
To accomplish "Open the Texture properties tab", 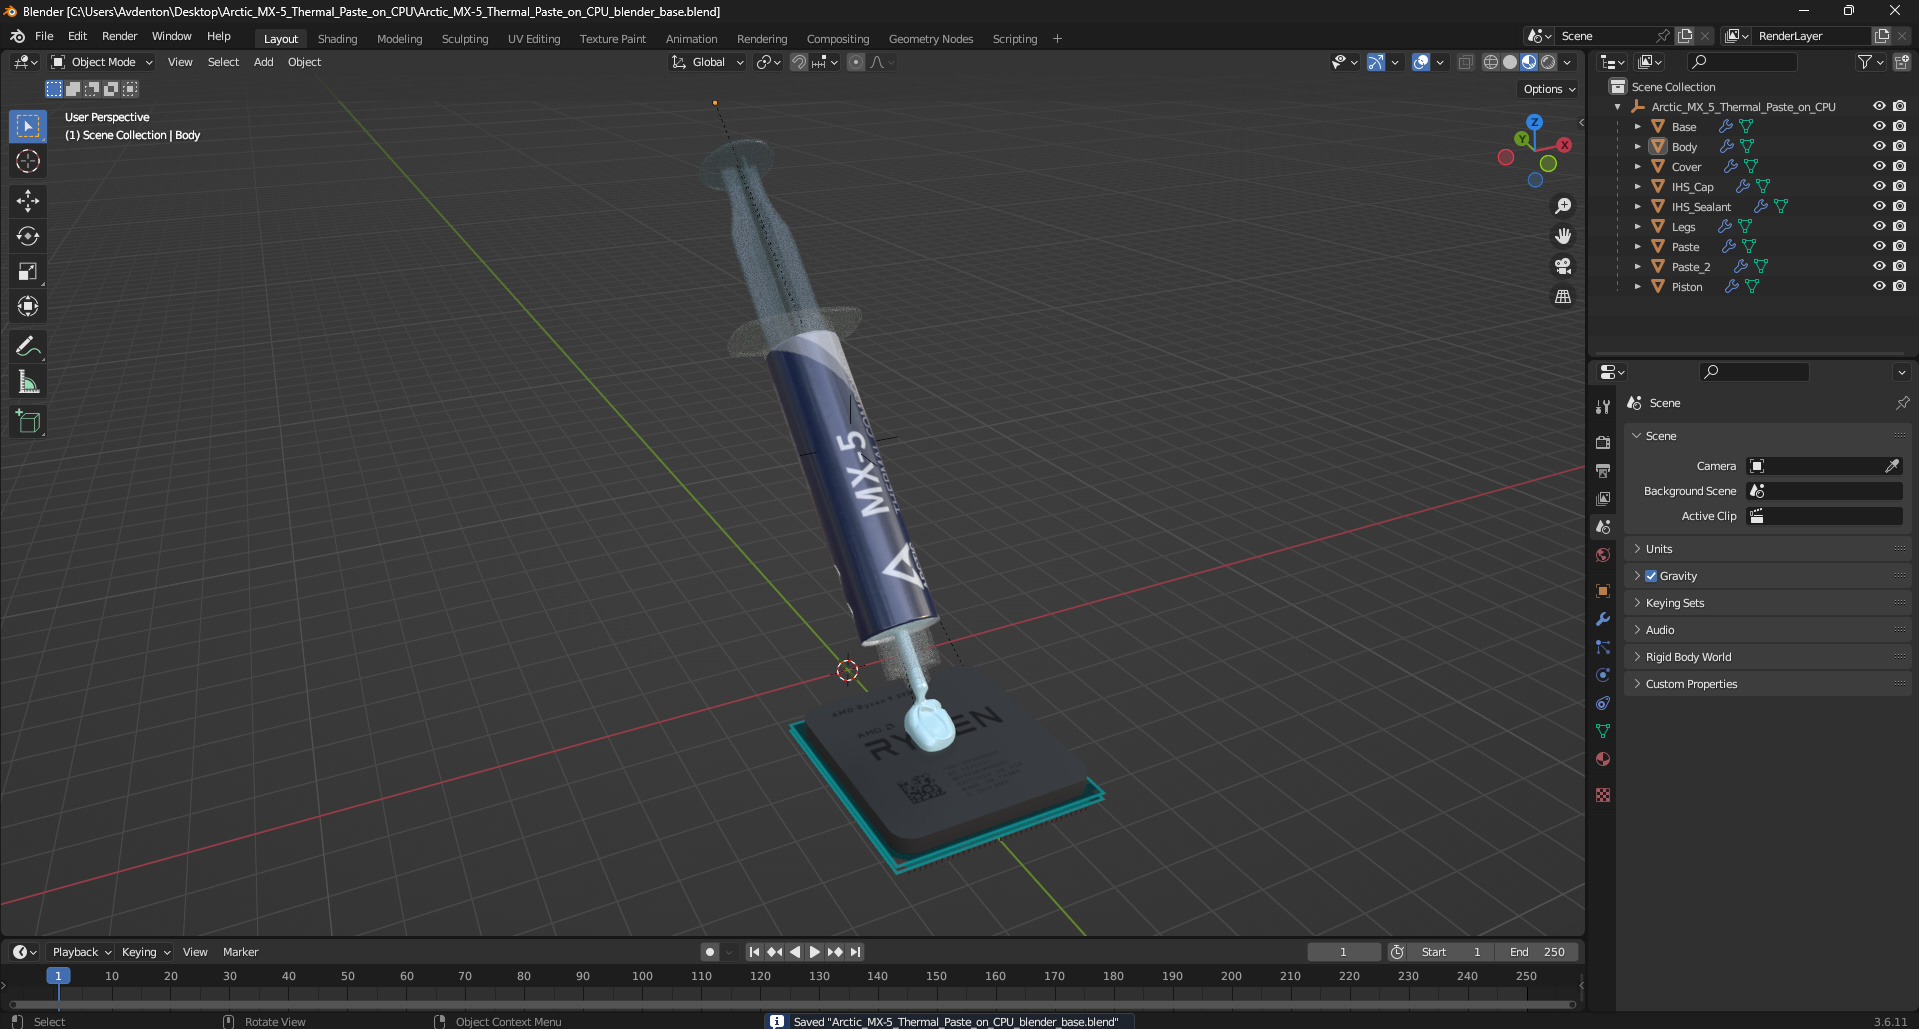I will click(1603, 795).
